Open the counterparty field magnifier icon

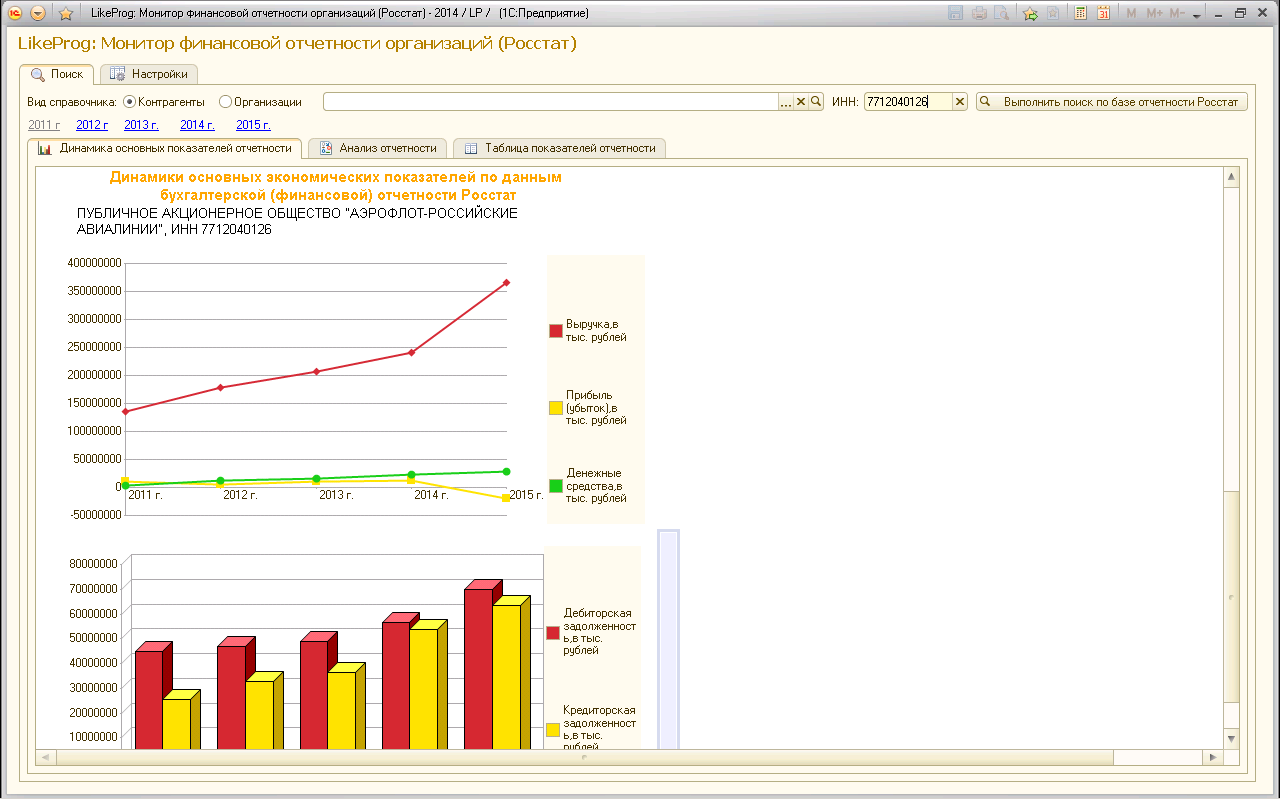point(816,101)
